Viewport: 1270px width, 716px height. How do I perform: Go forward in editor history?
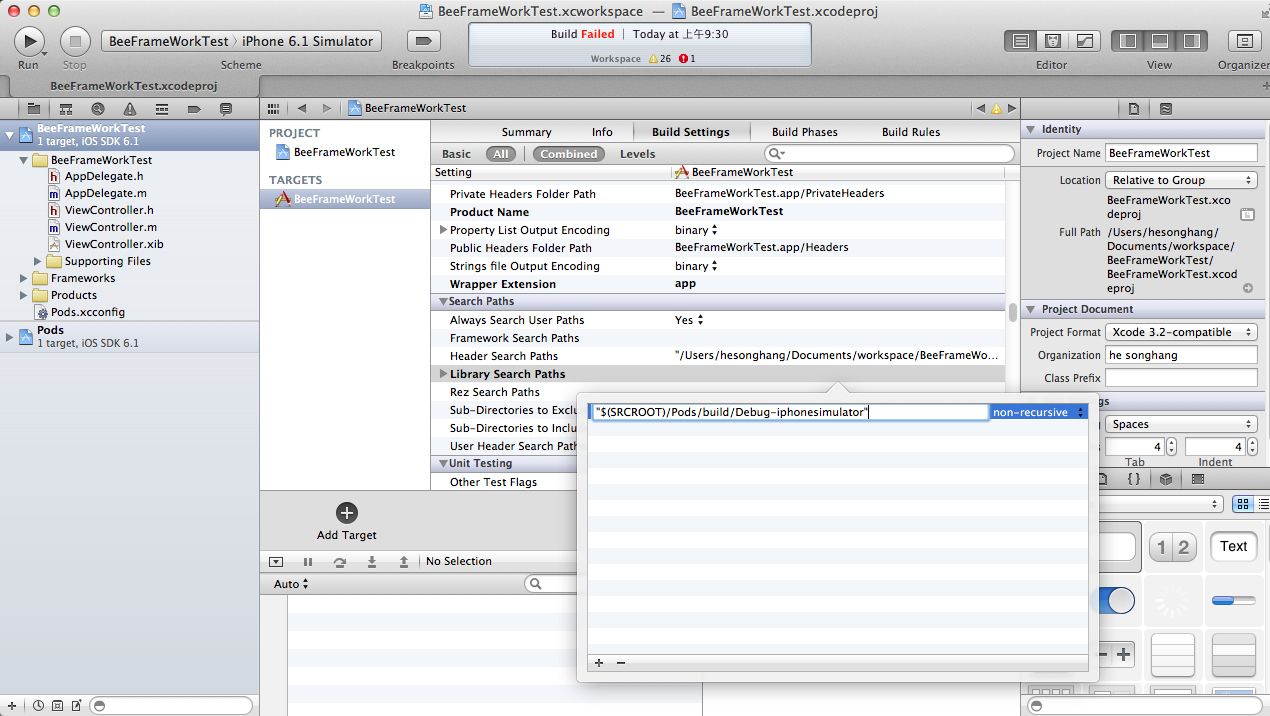328,108
